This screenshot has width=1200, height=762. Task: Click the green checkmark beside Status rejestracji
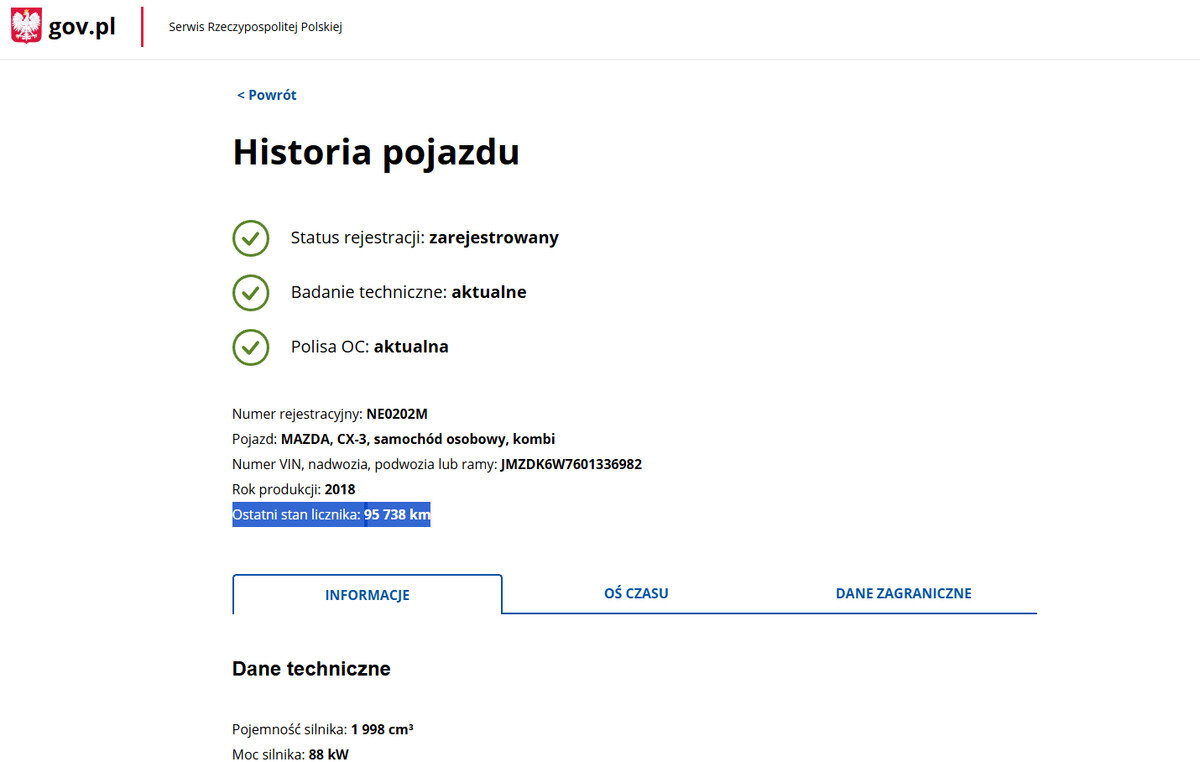pos(251,238)
